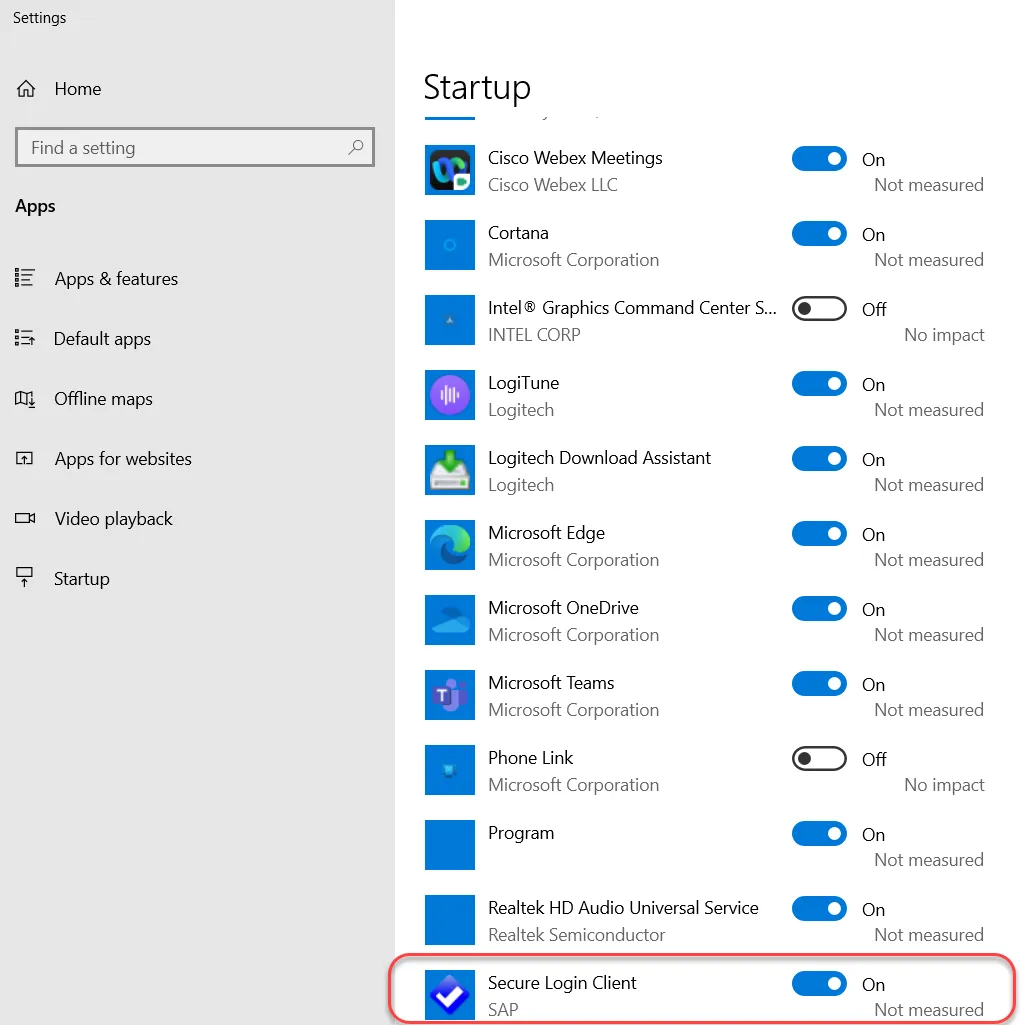Click the search magnifier icon
1026x1025 pixels.
355,147
